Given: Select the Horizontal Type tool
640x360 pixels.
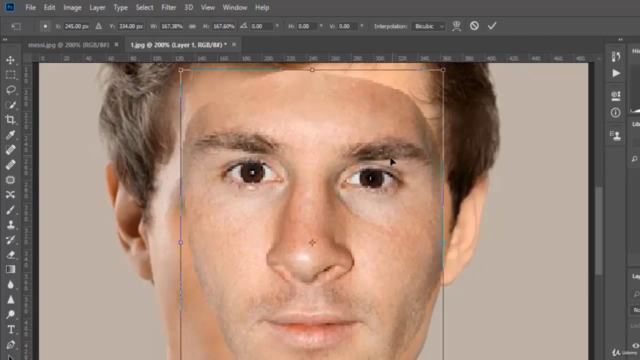Looking at the screenshot, I should [x=11, y=329].
